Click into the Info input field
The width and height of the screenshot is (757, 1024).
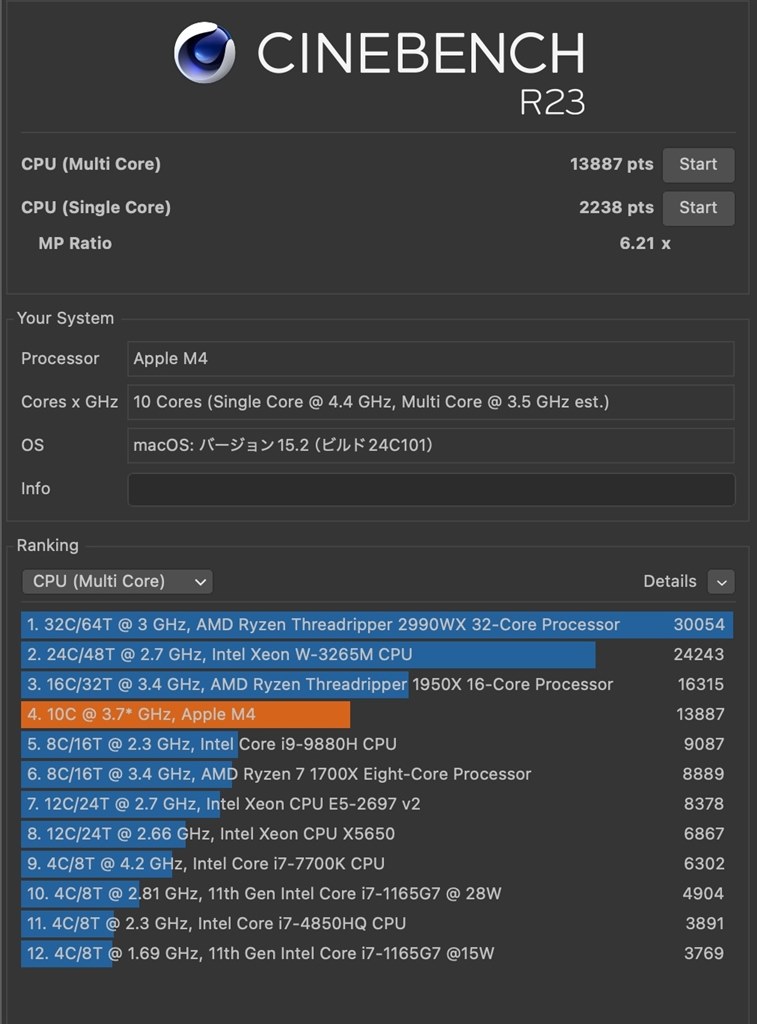[x=431, y=489]
